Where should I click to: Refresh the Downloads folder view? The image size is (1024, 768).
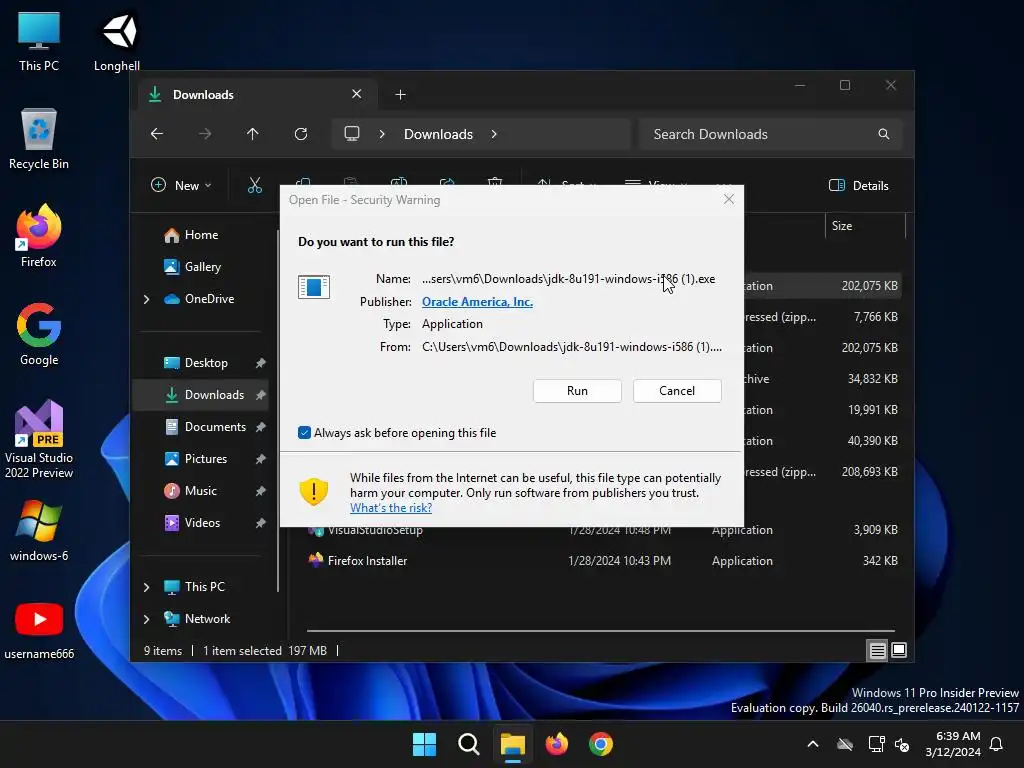(301, 134)
